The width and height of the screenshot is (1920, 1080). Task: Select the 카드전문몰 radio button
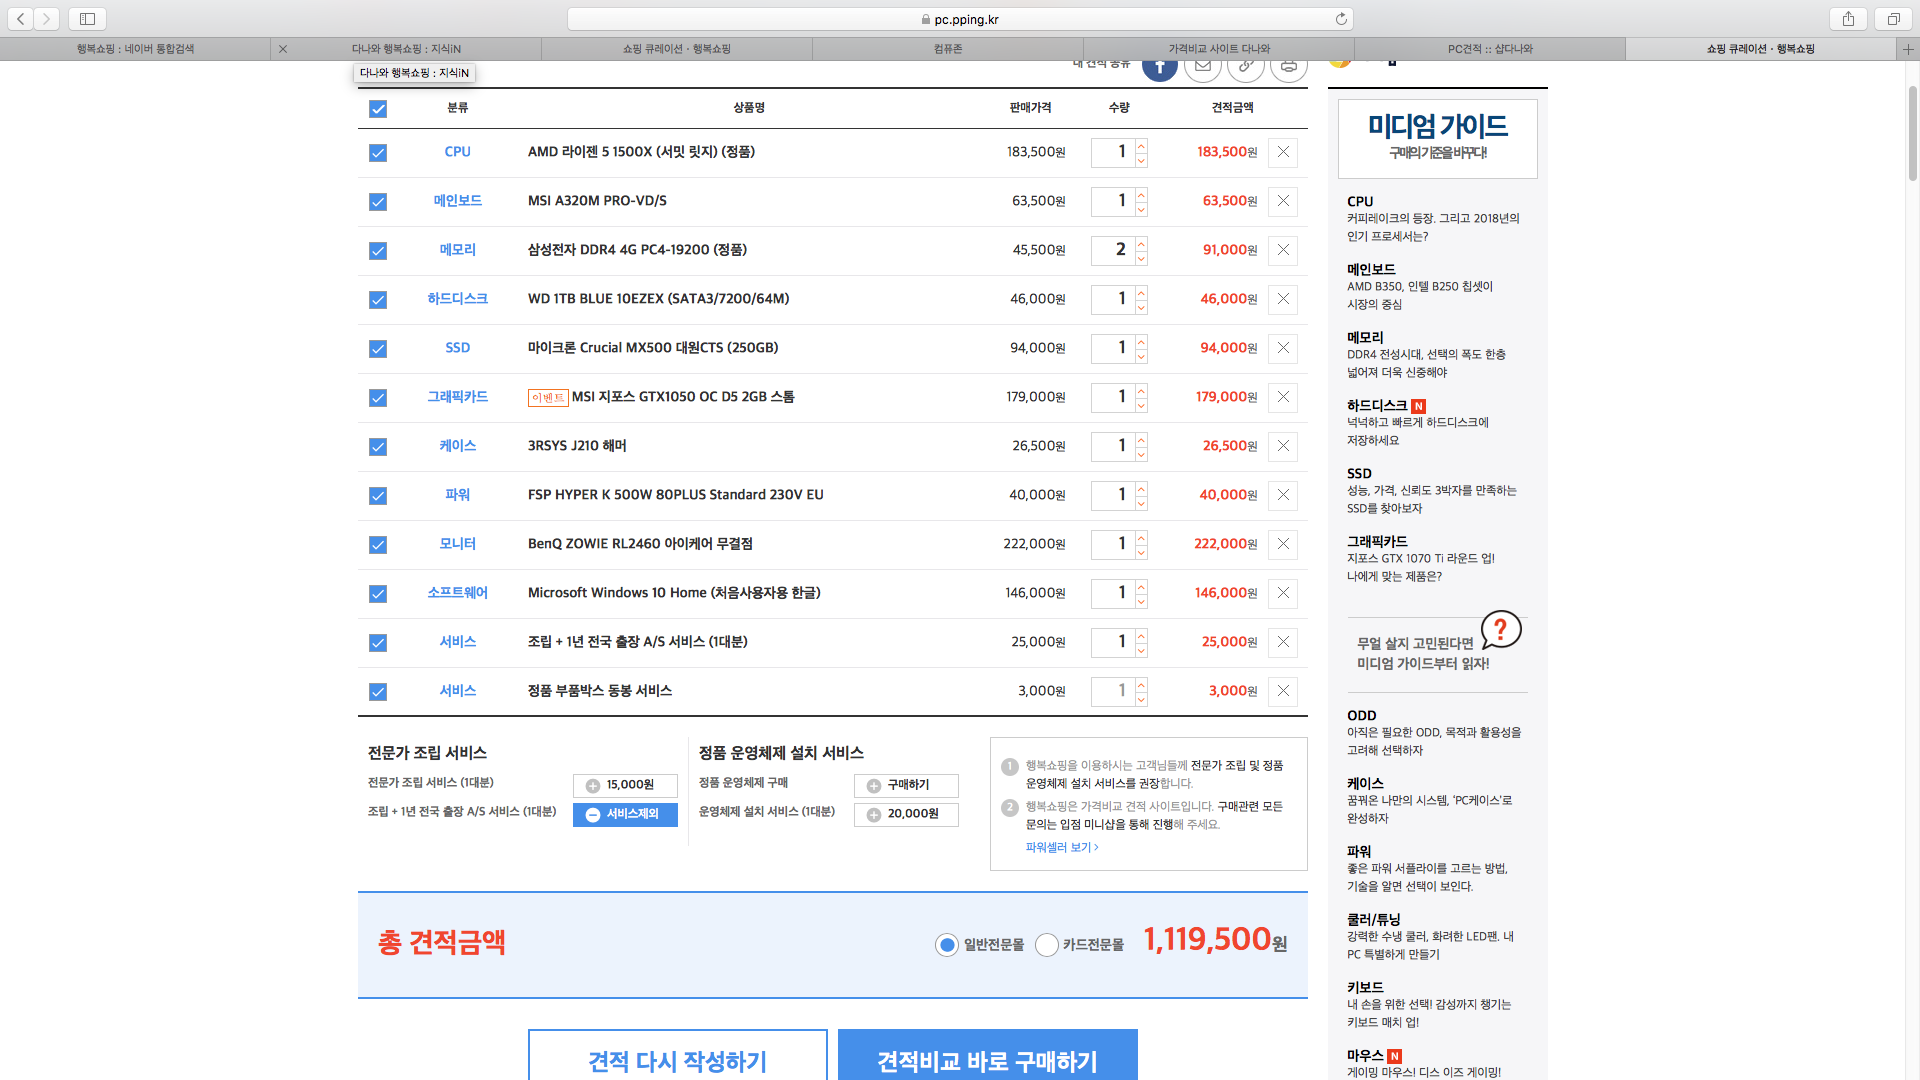pos(1047,945)
